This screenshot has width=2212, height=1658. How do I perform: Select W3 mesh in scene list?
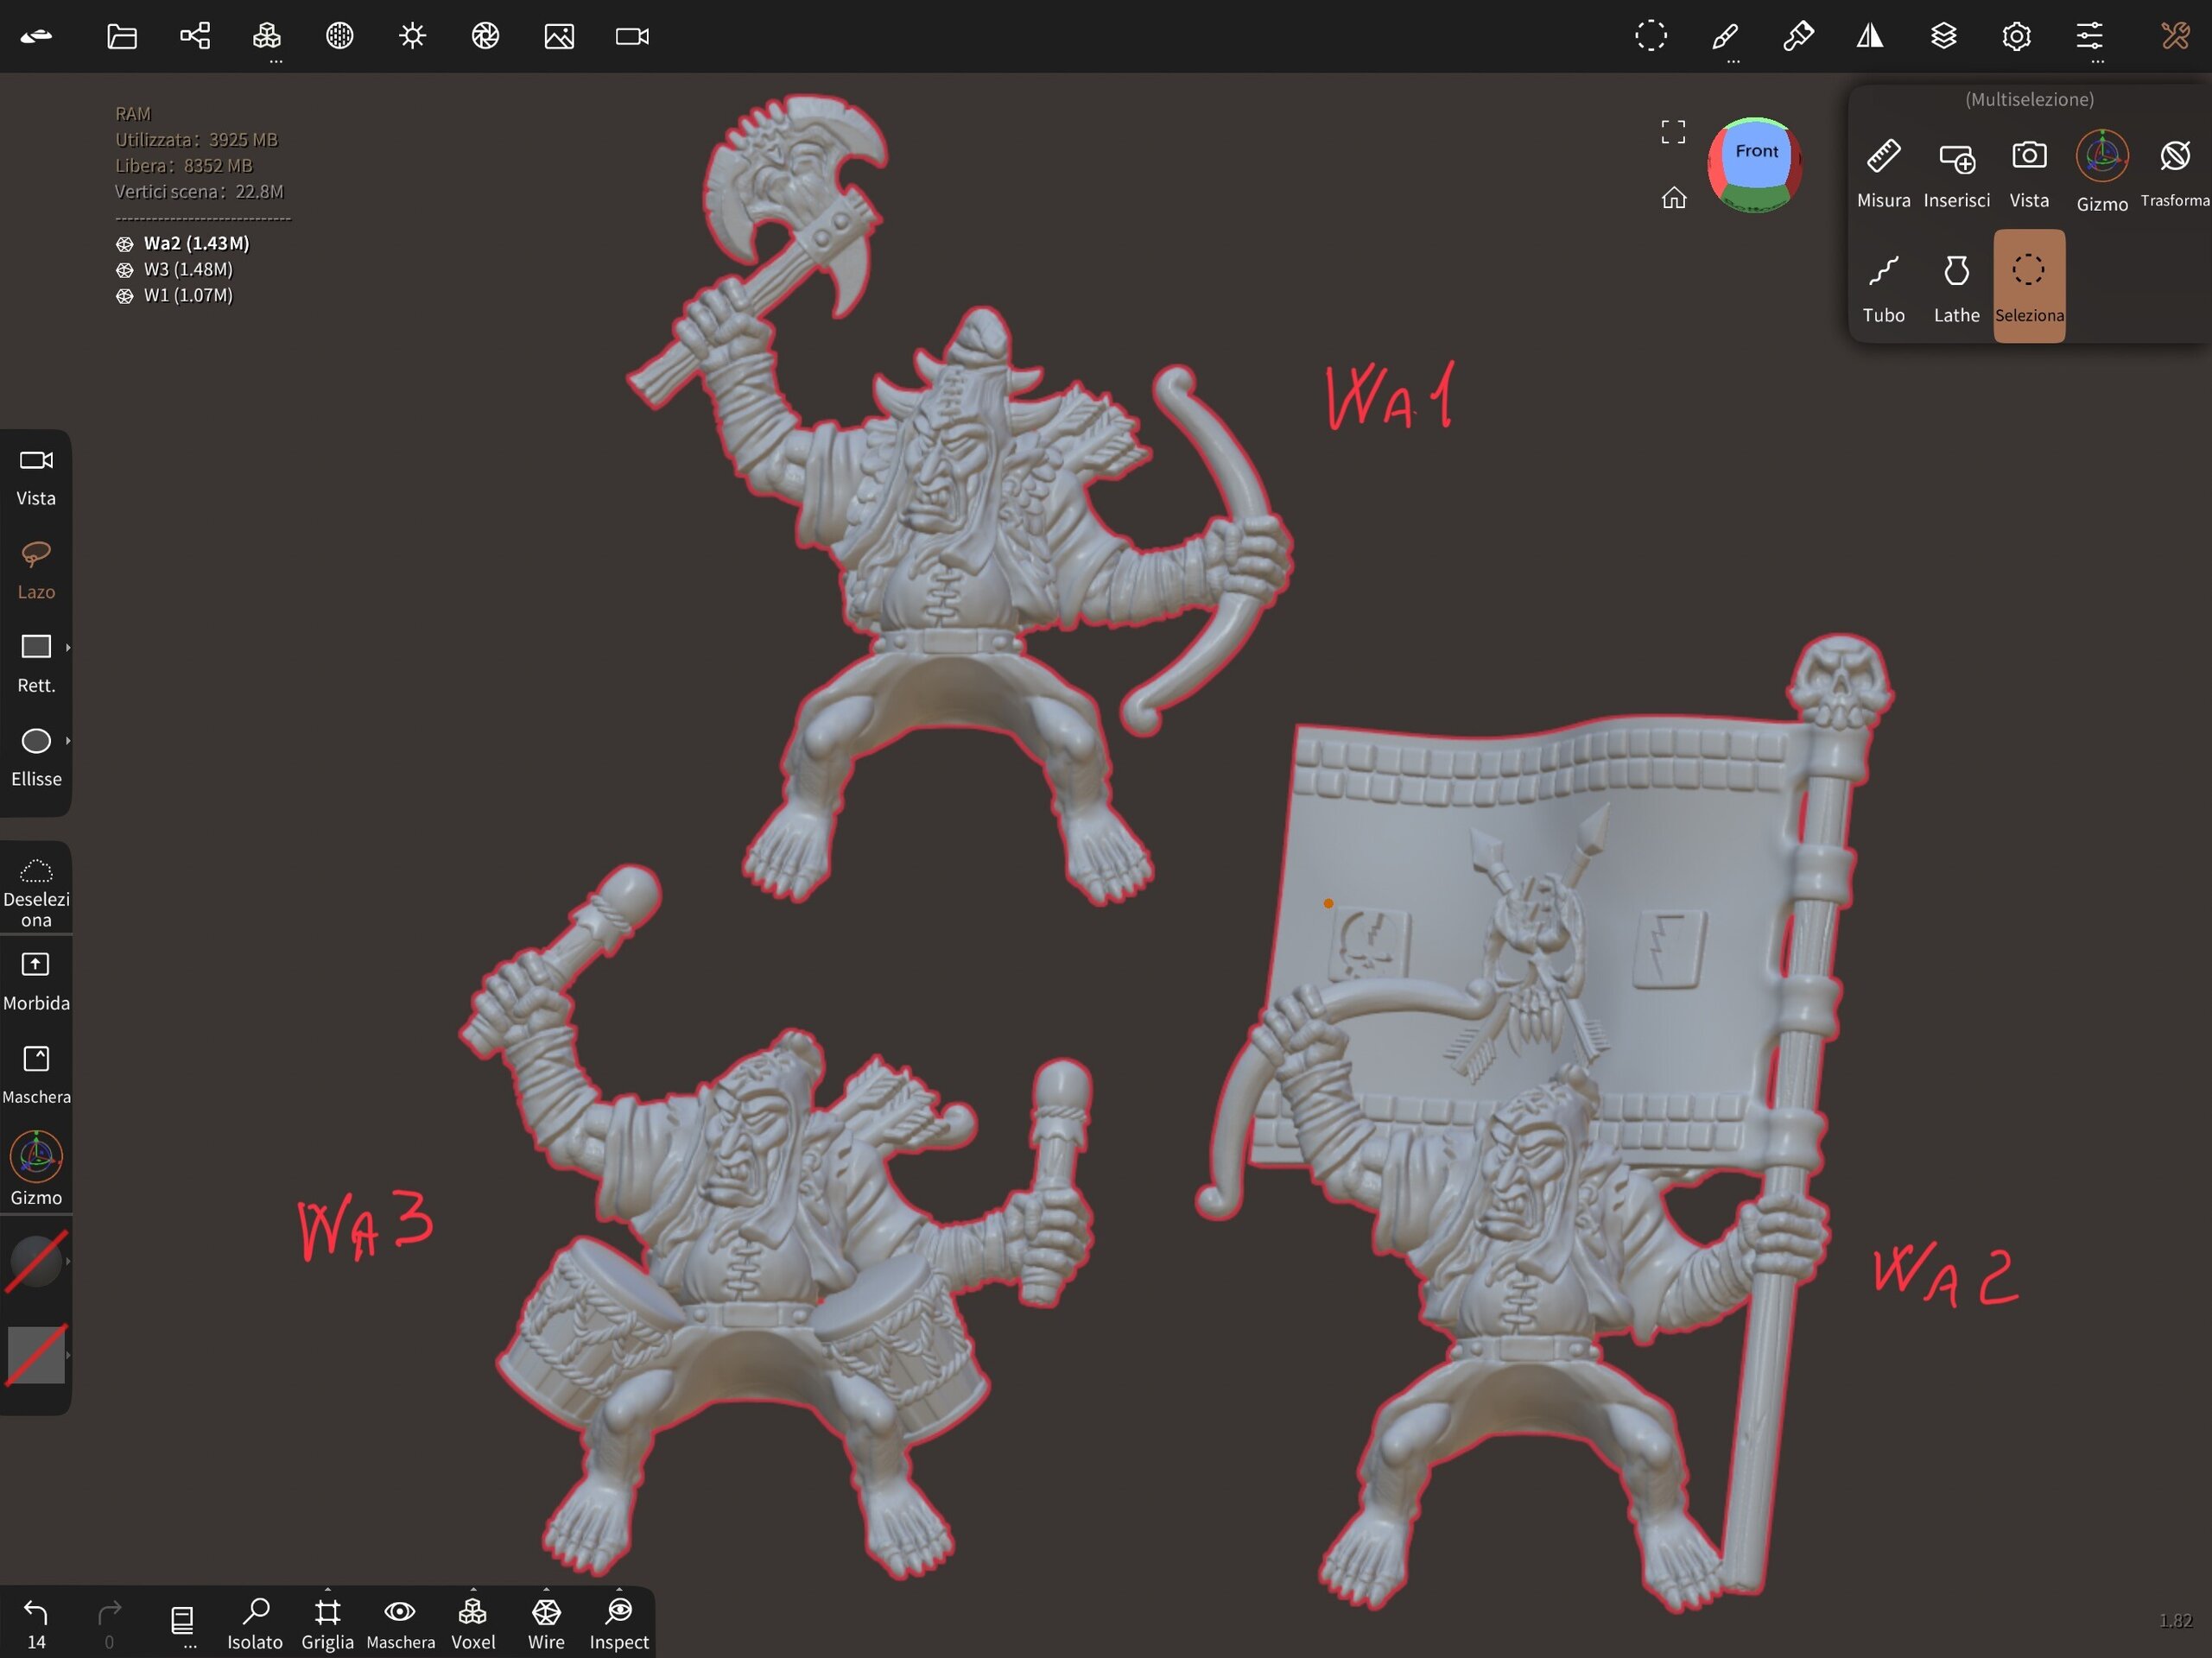[x=187, y=269]
